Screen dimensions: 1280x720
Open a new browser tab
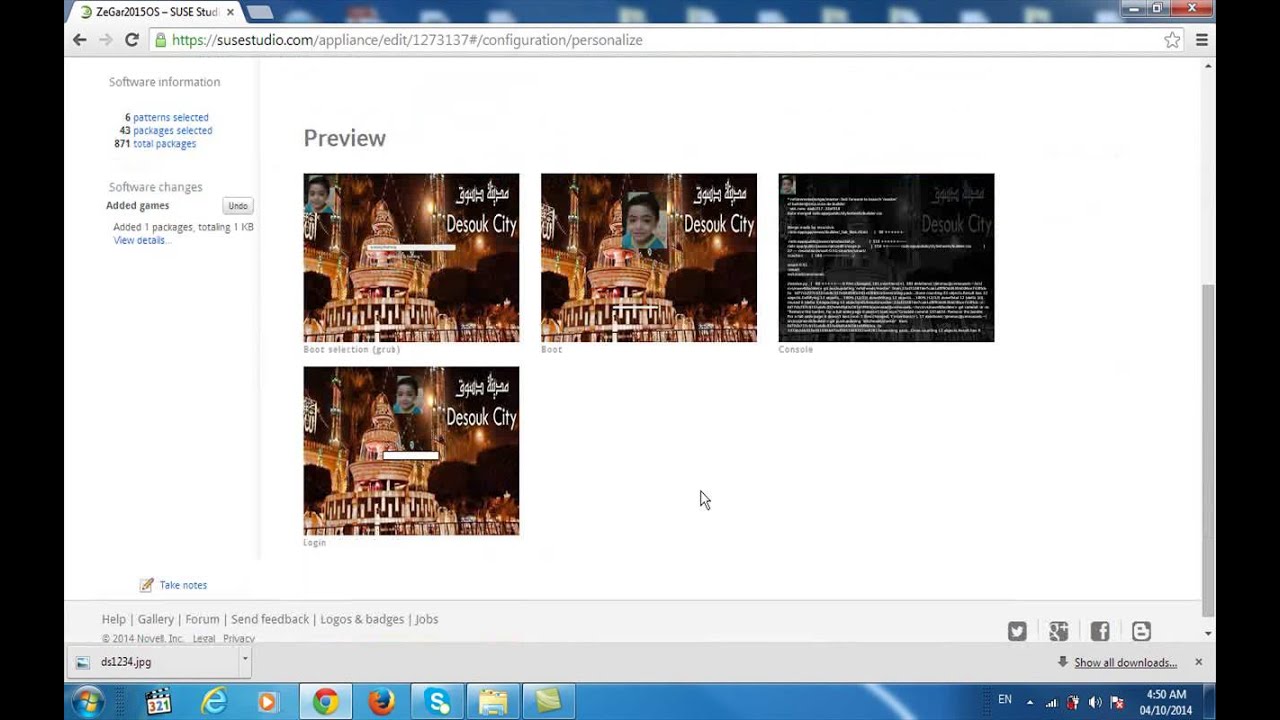259,12
